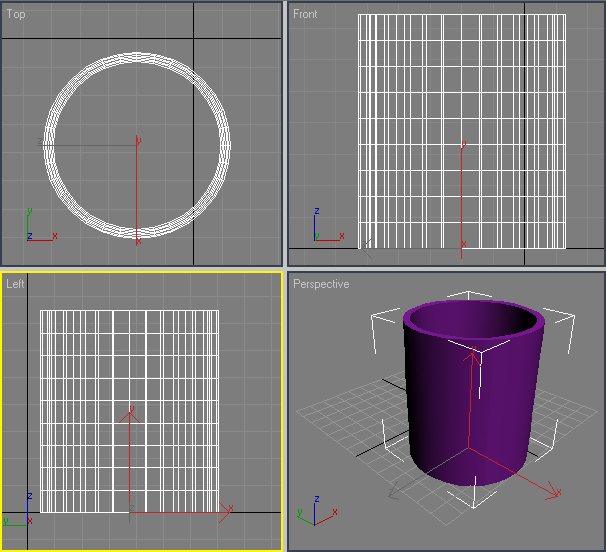
Task: Open the Top viewport label menu
Action: click(x=16, y=14)
